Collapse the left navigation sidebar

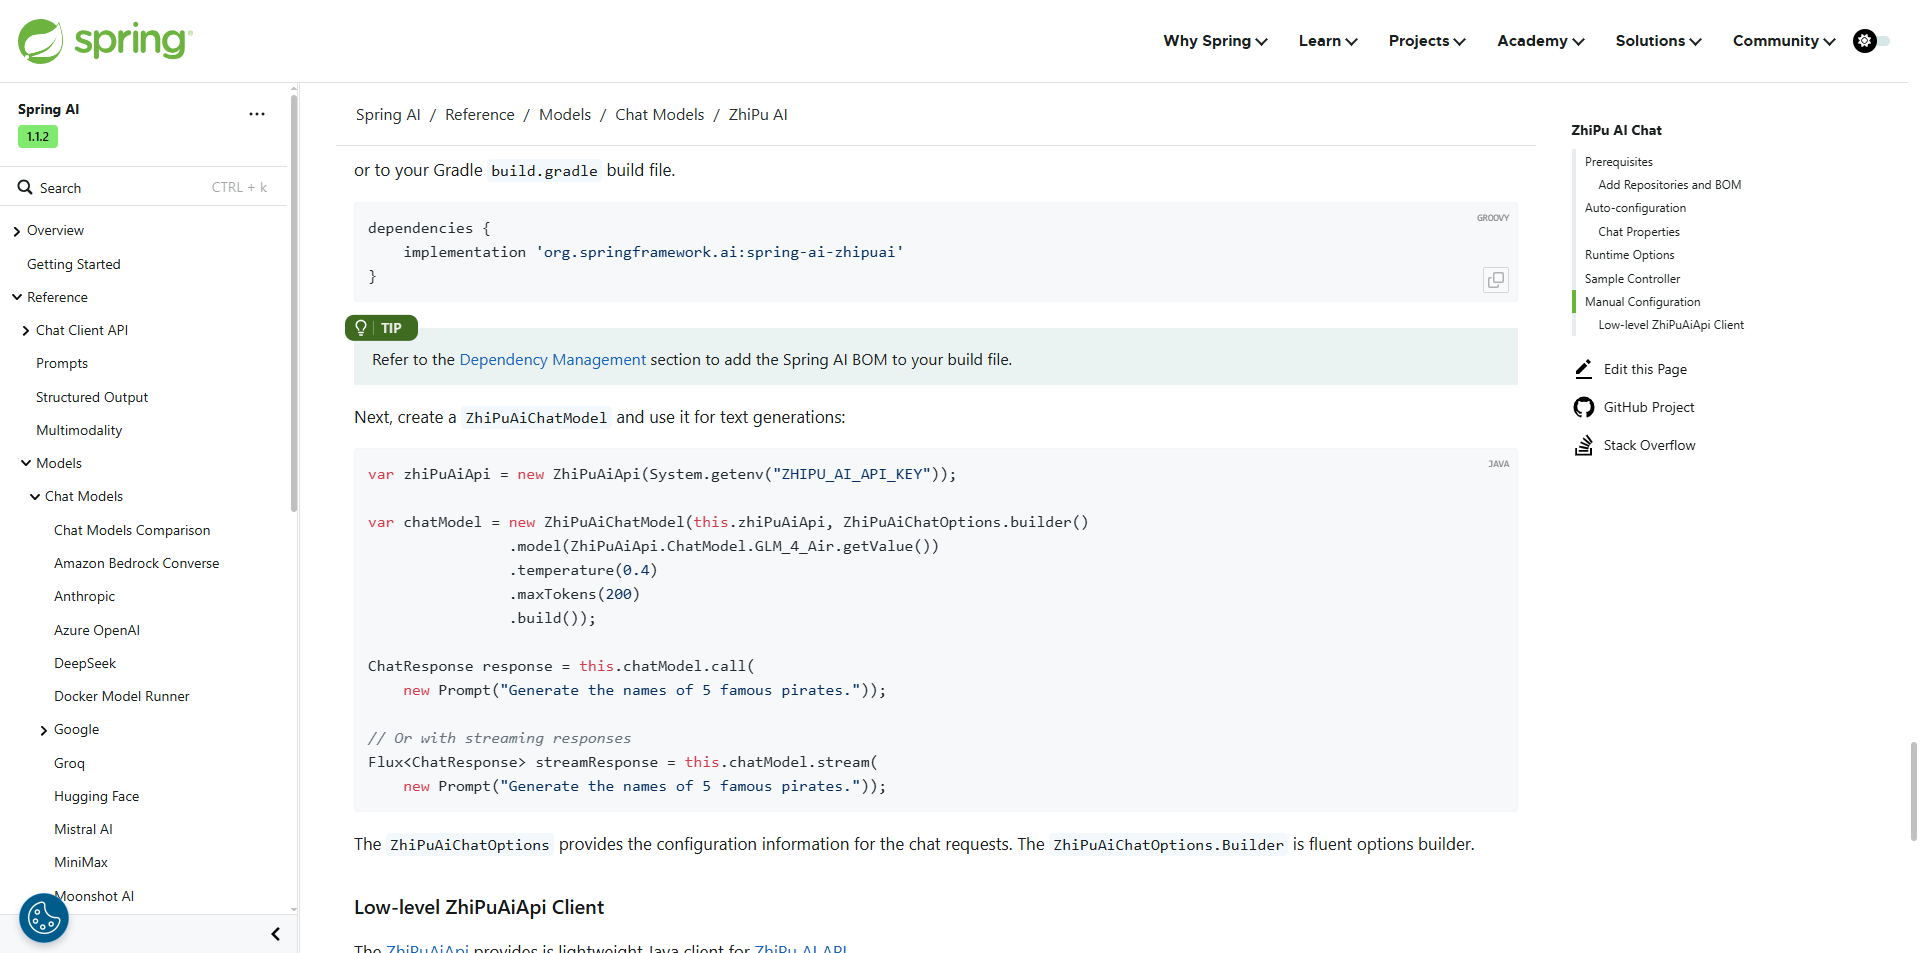(275, 934)
